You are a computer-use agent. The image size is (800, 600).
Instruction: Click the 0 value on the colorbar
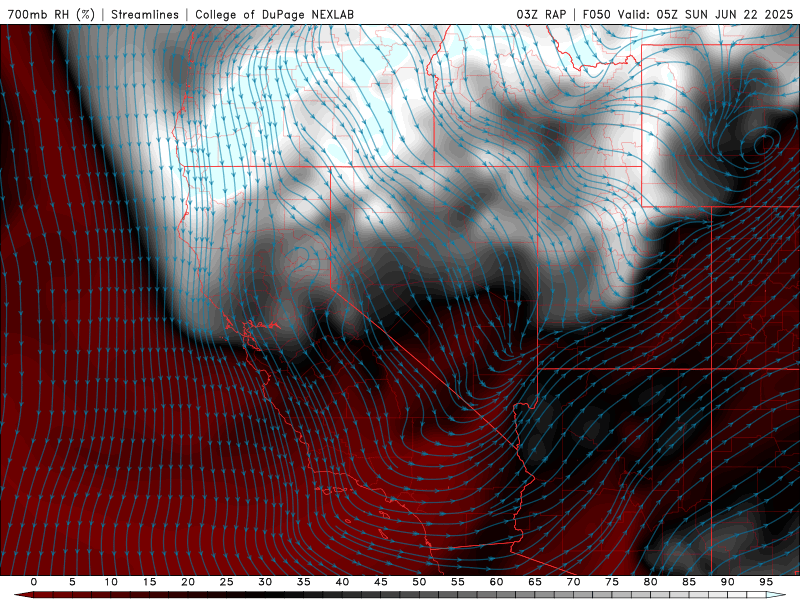pos(34,582)
